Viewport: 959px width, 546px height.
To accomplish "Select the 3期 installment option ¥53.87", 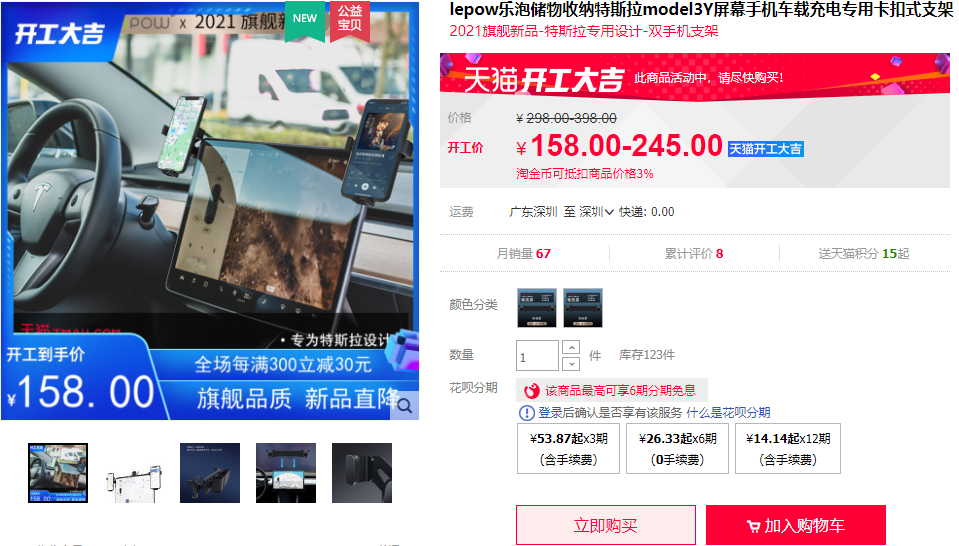I will pyautogui.click(x=567, y=448).
